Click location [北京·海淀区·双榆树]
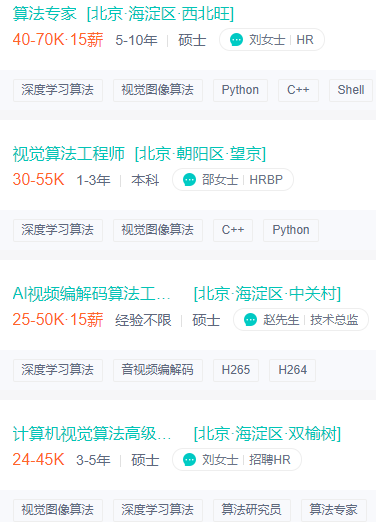The width and height of the screenshot is (376, 522). [x=267, y=434]
